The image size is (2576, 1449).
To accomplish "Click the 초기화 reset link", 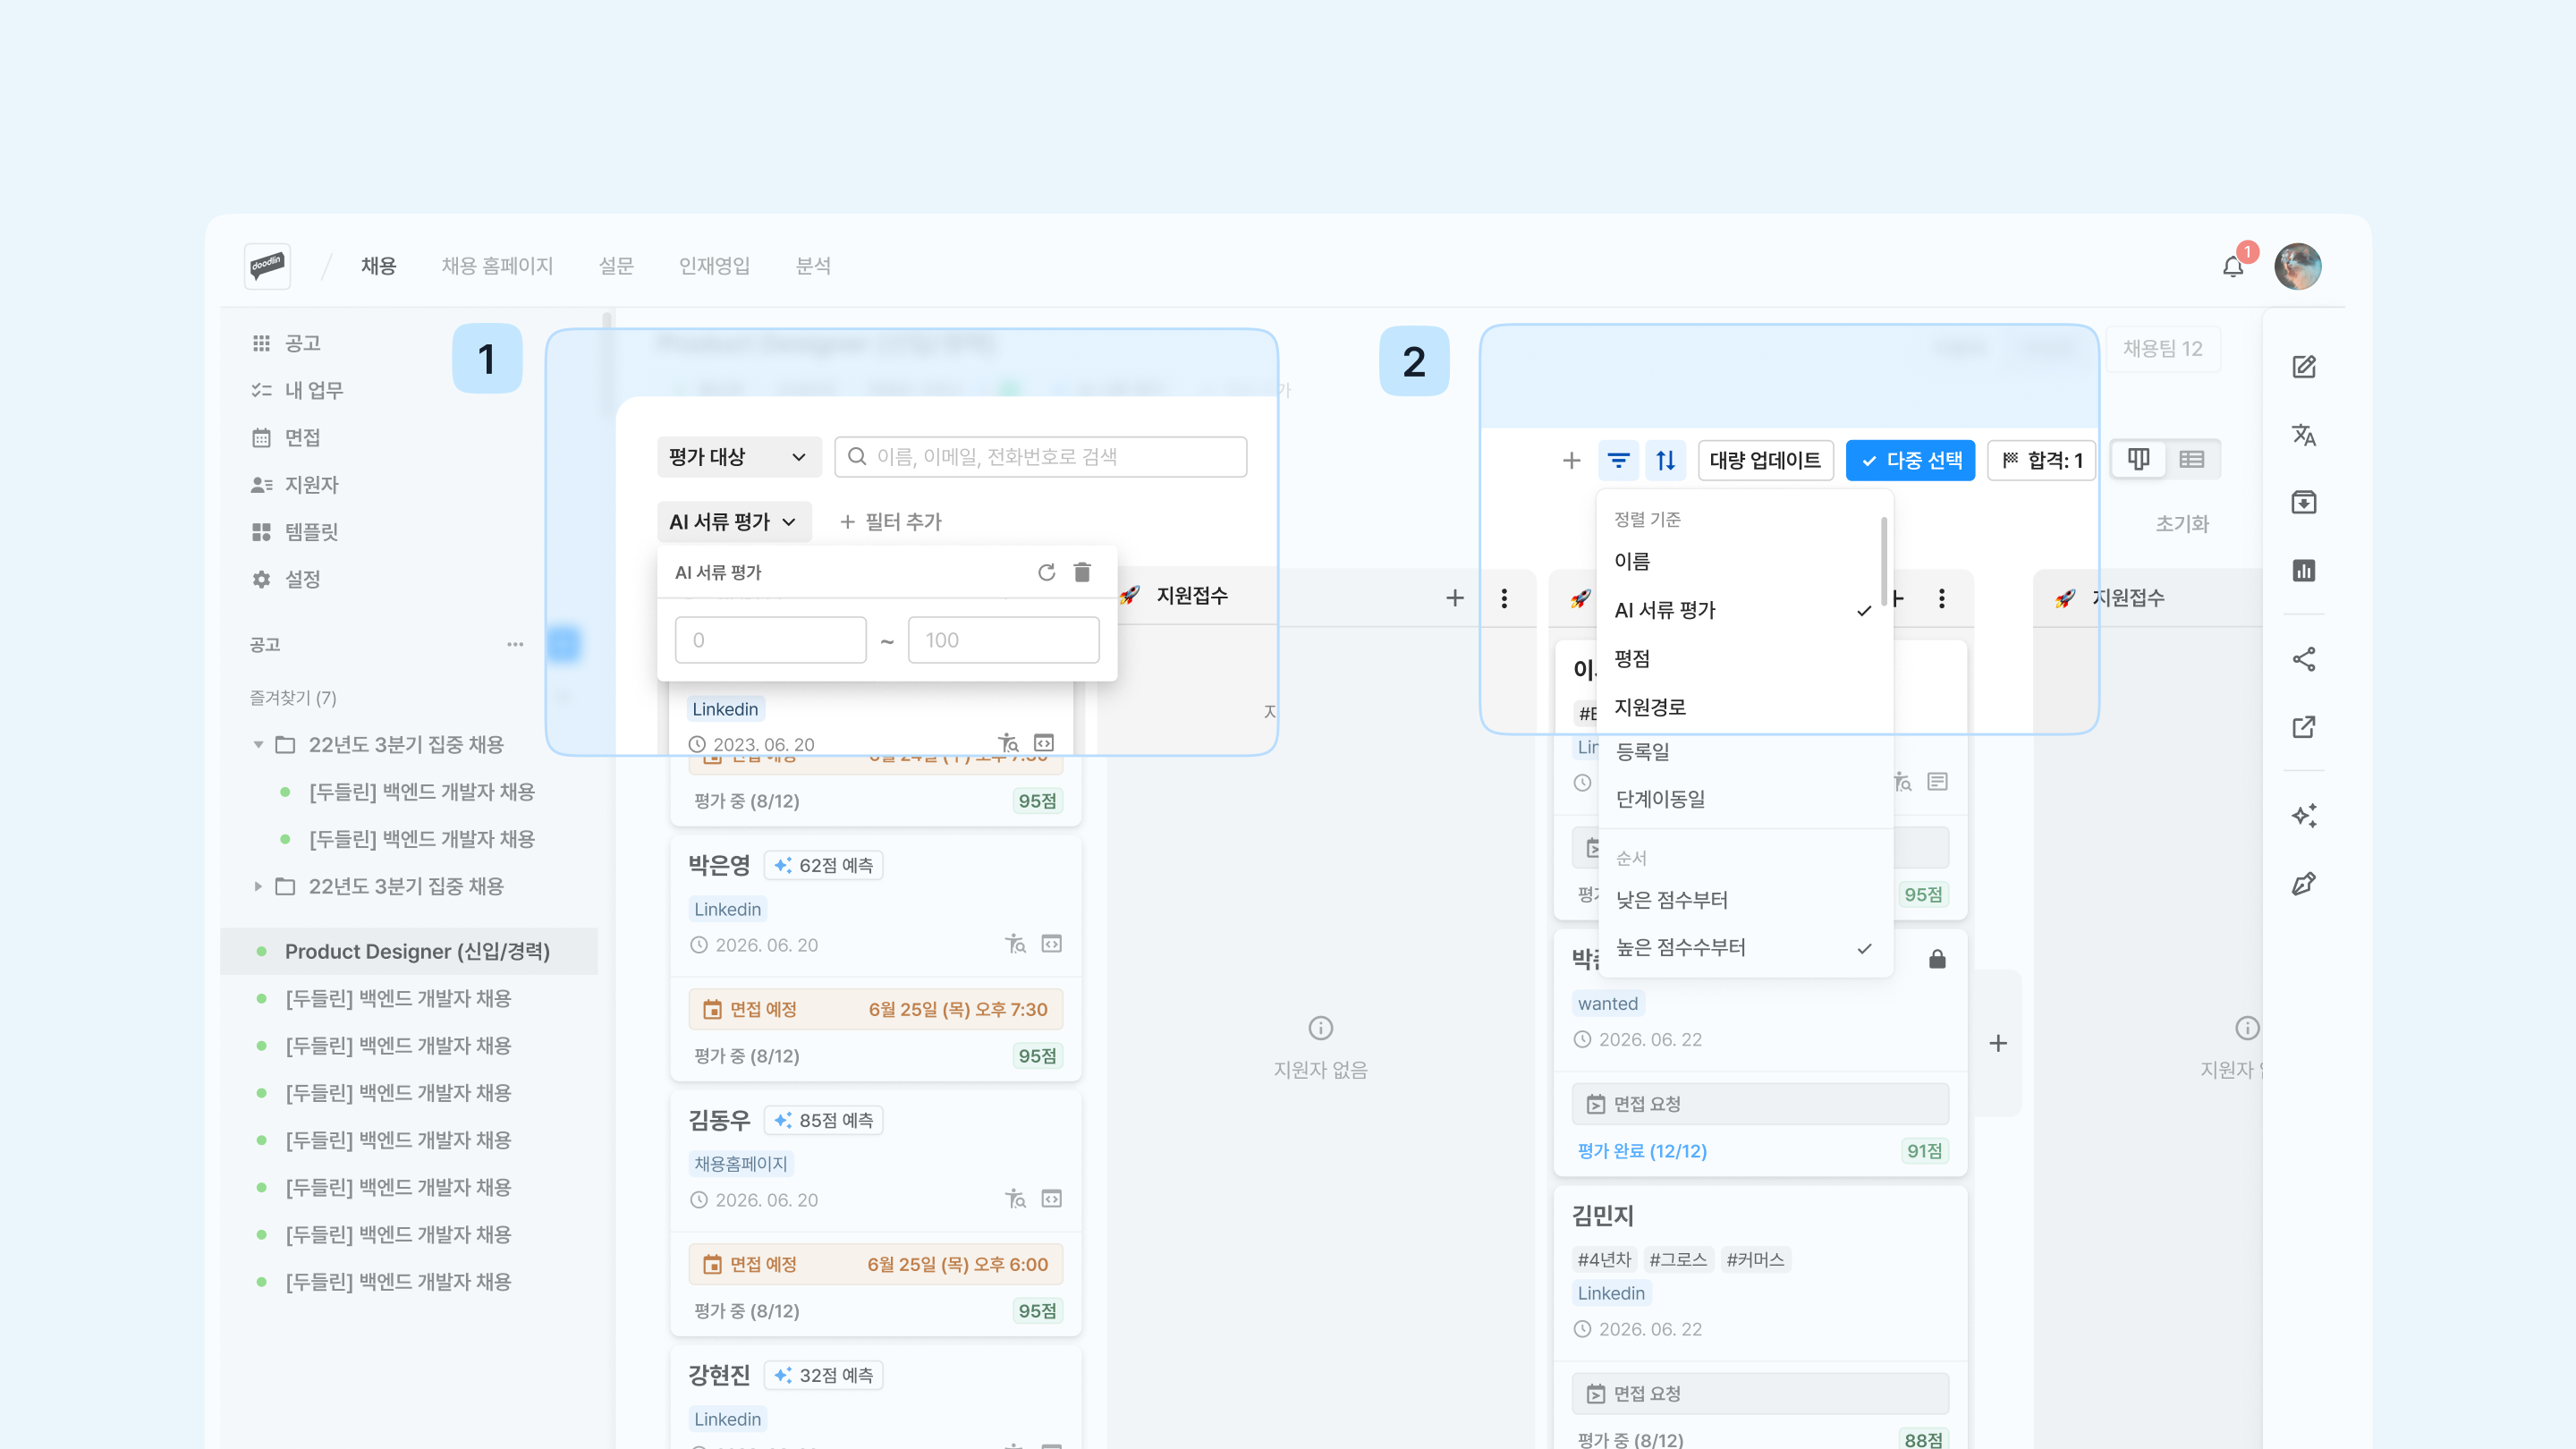I will coord(2182,524).
